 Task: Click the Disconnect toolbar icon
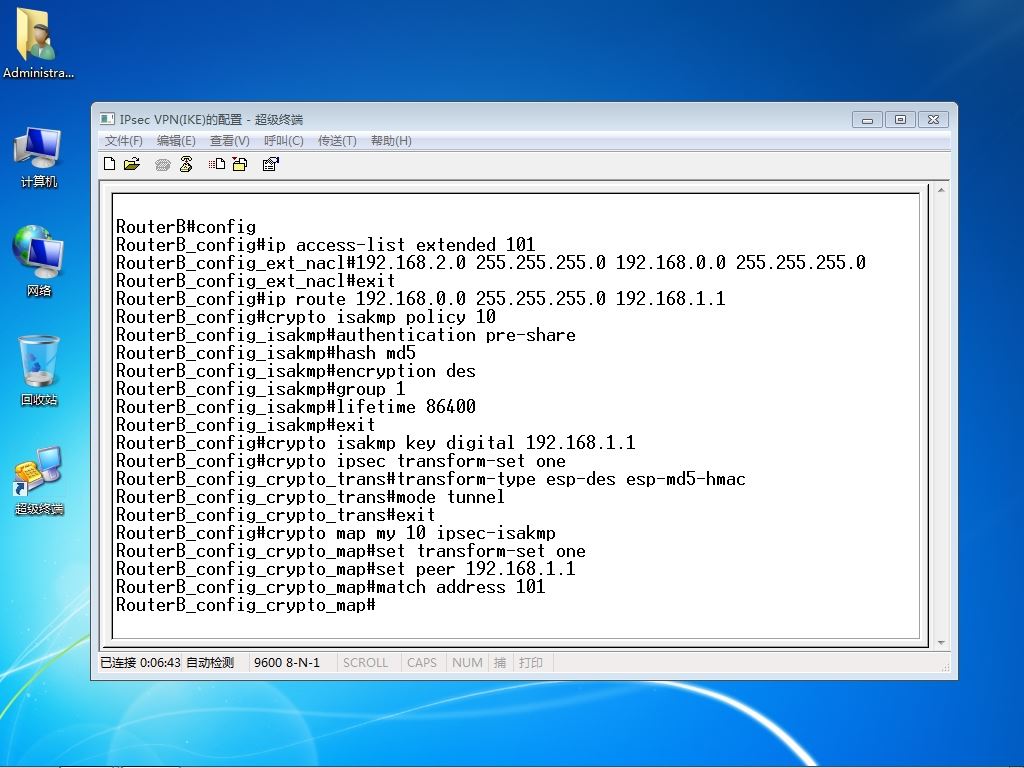[186, 164]
